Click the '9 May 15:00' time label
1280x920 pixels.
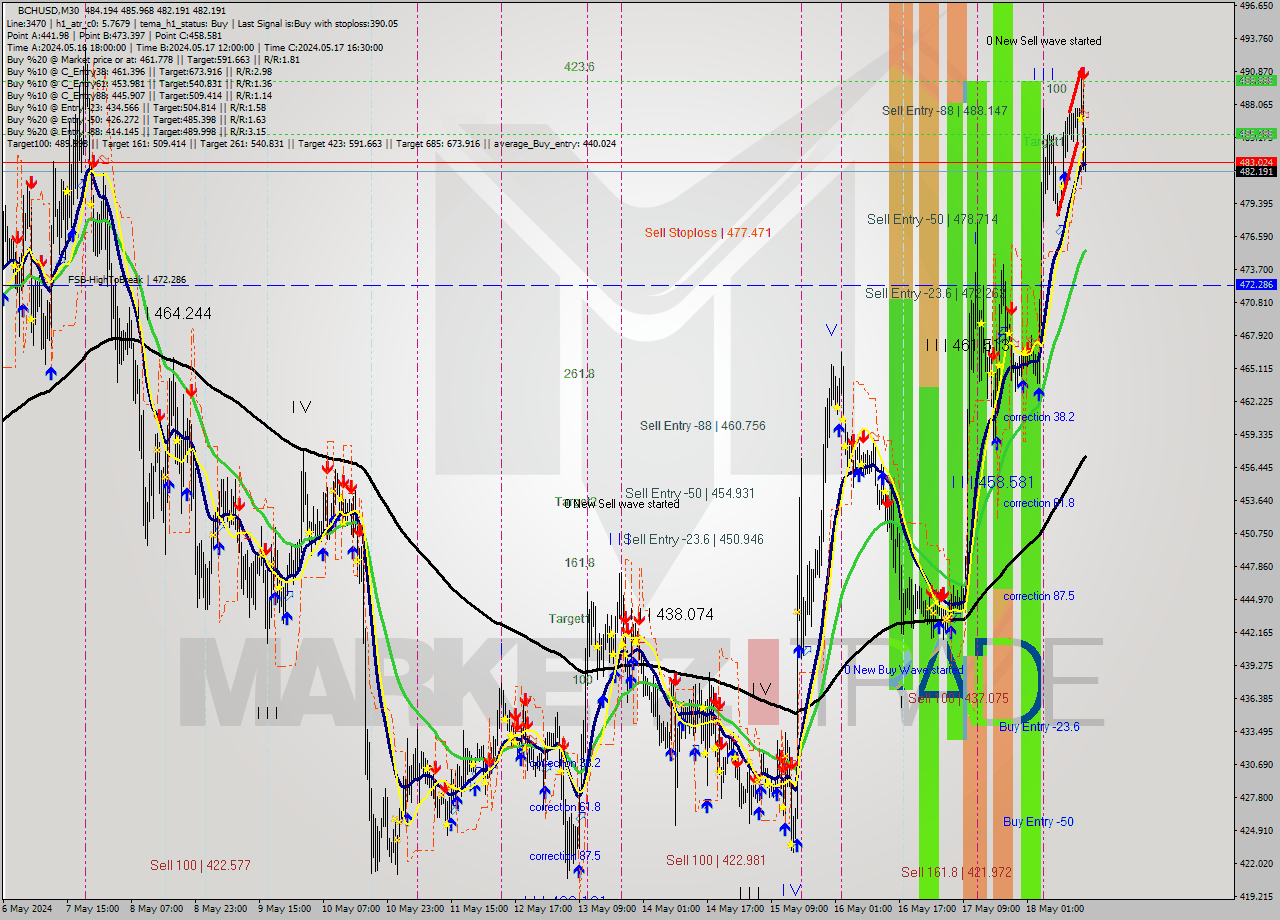point(286,909)
